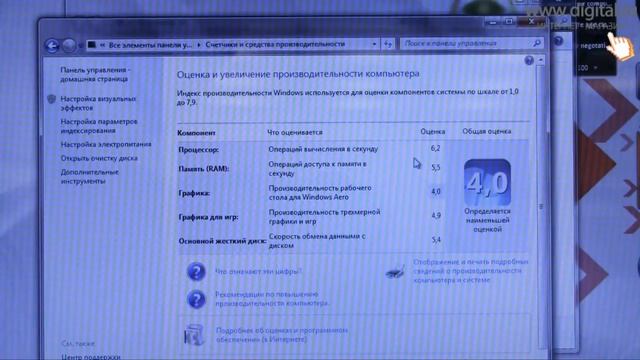Click the scroll-up arrow of the vertical scrollbar
640x360 pixels.
[541, 60]
